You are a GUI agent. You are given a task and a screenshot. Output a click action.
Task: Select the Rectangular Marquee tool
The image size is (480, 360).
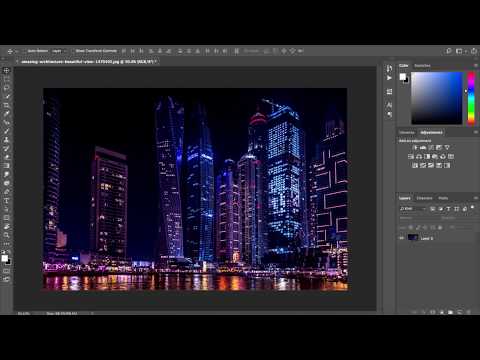tap(6, 79)
